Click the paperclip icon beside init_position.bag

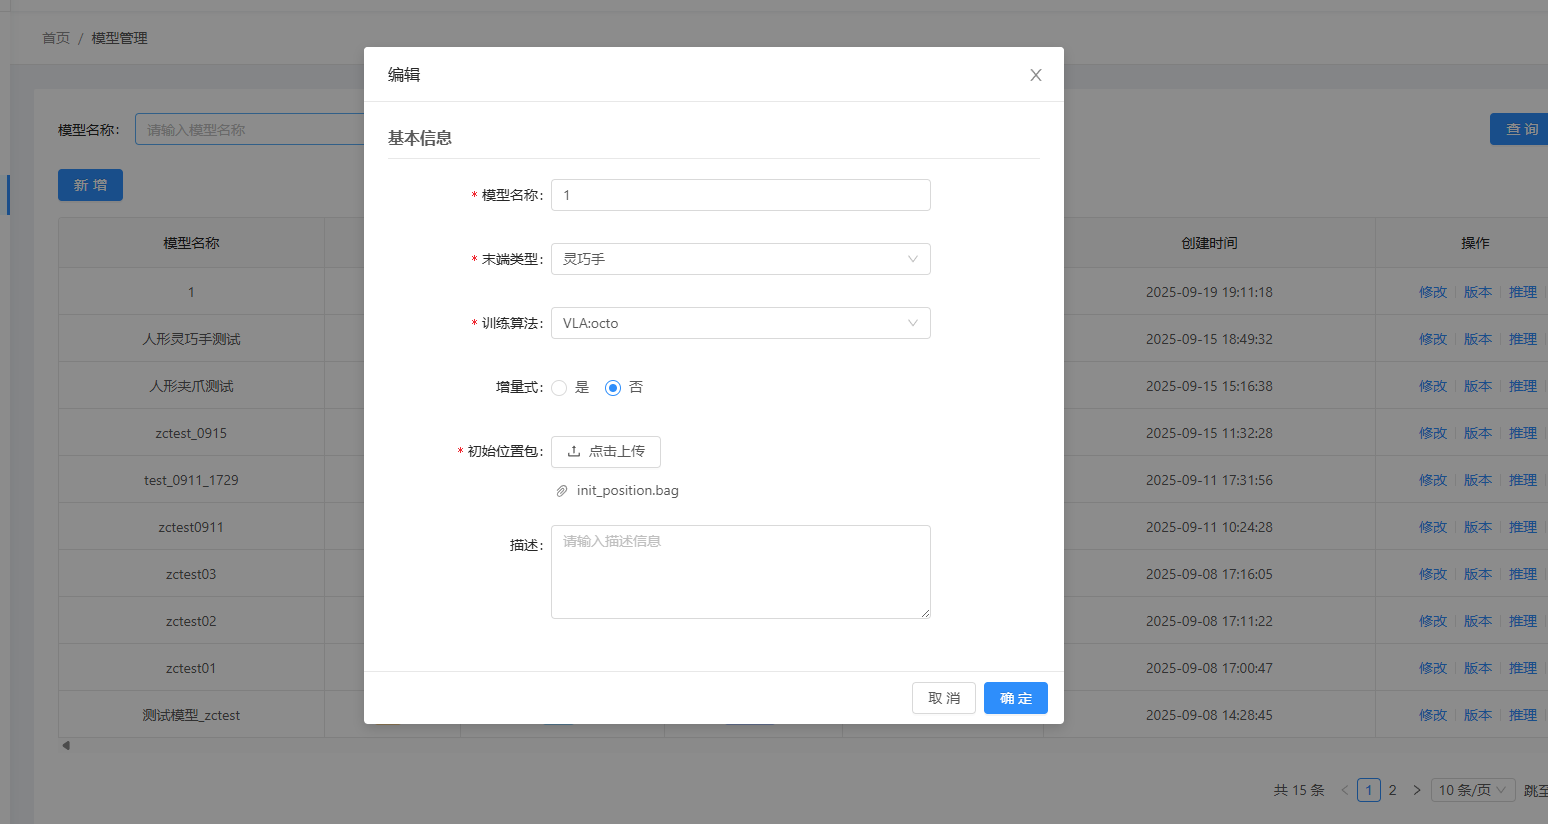(561, 490)
